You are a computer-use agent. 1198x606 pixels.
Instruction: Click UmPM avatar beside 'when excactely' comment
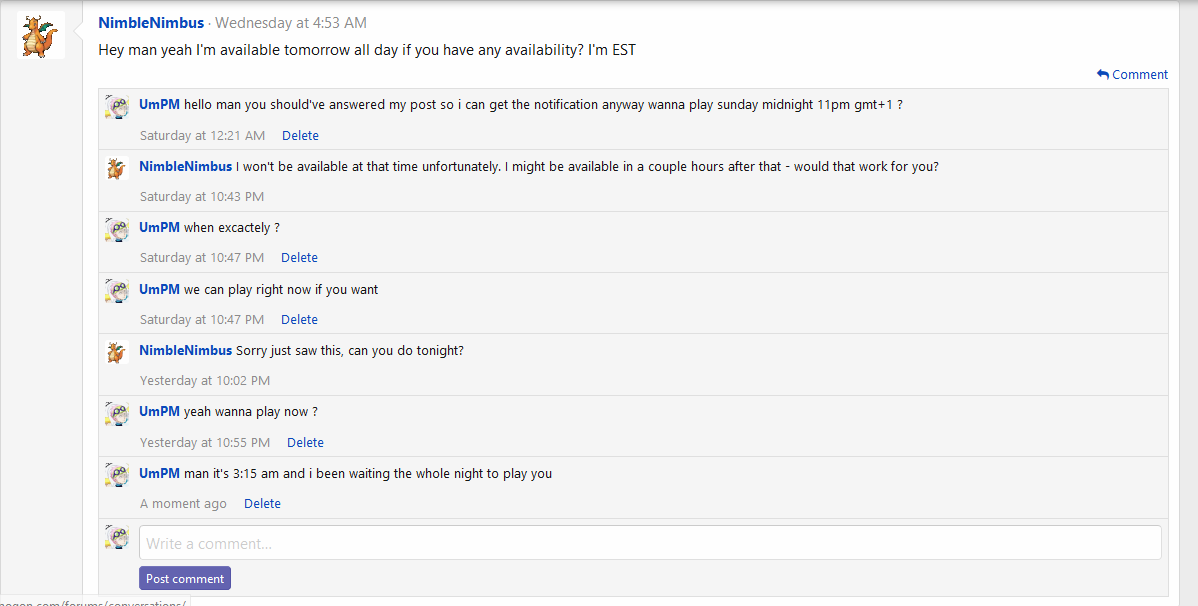point(118,230)
